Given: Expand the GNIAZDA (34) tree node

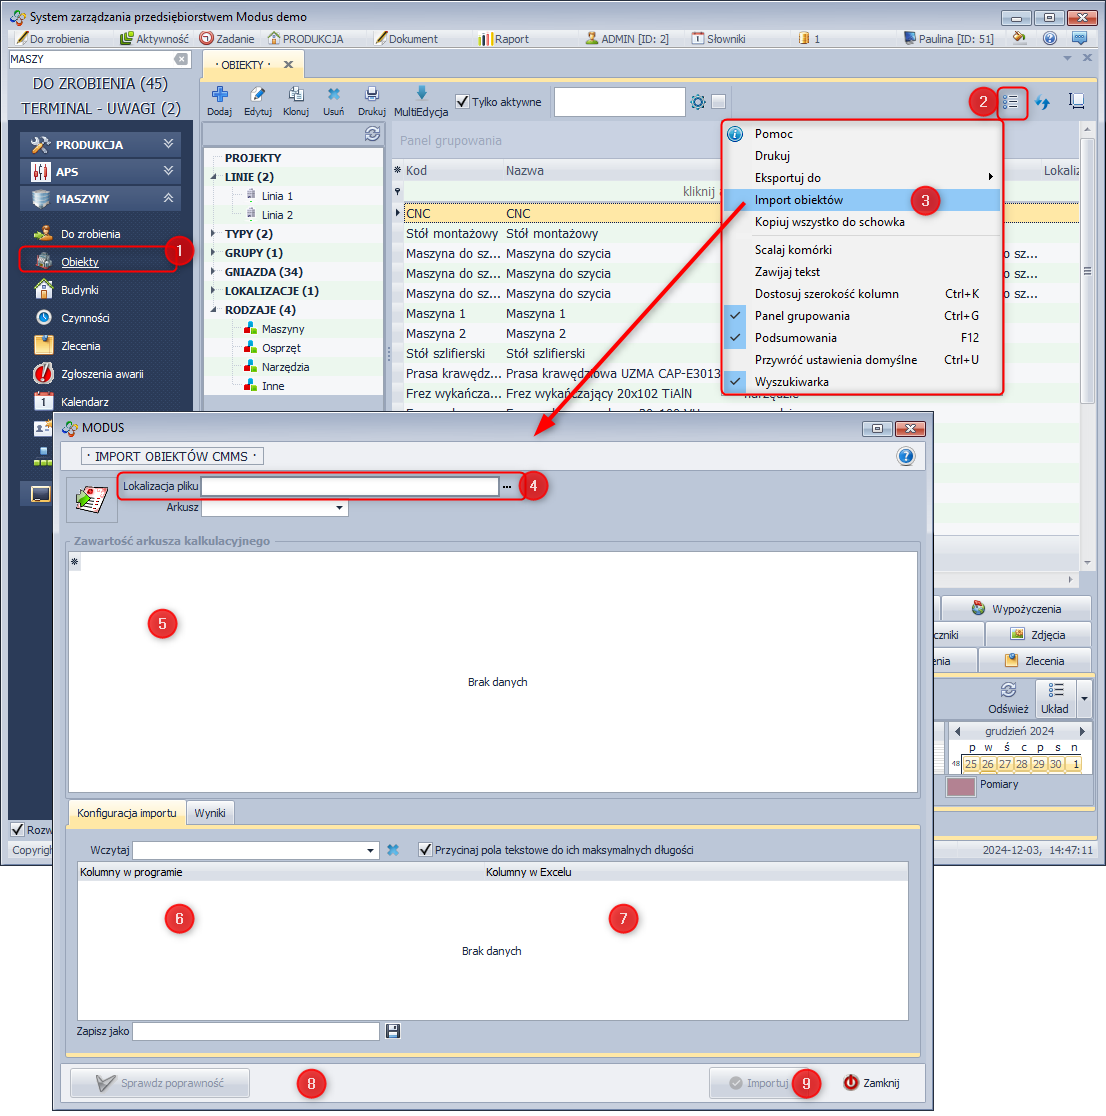Looking at the screenshot, I should [214, 272].
